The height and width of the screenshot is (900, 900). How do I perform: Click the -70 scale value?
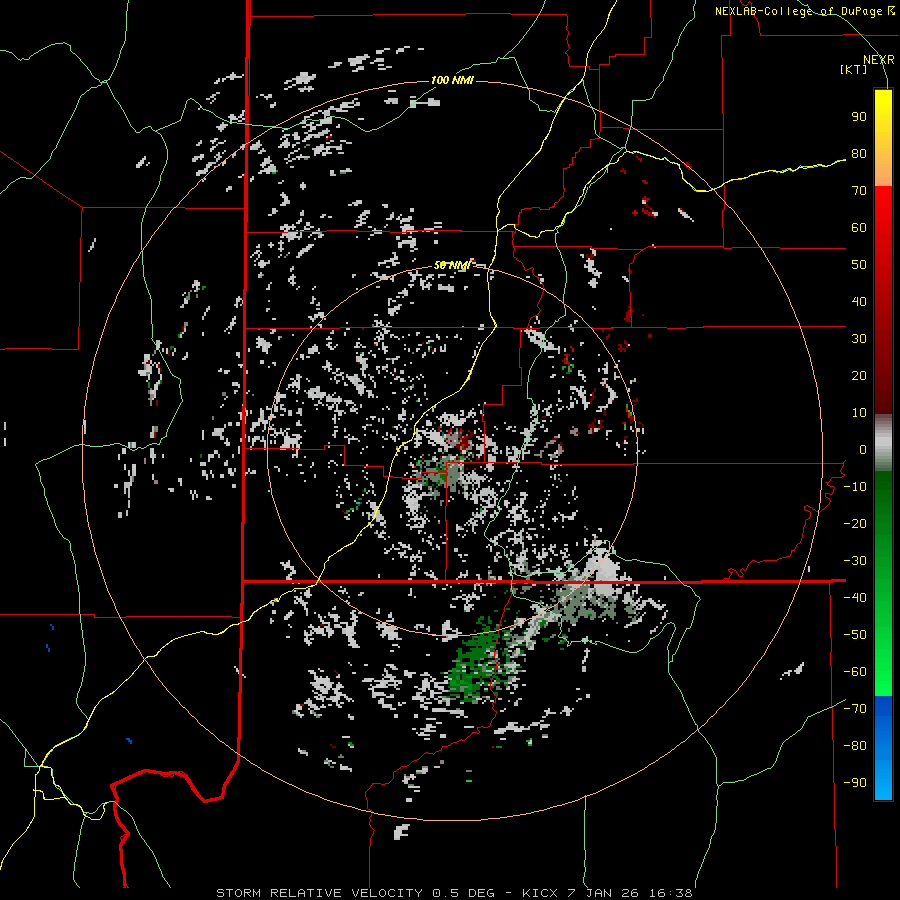pyautogui.click(x=855, y=709)
